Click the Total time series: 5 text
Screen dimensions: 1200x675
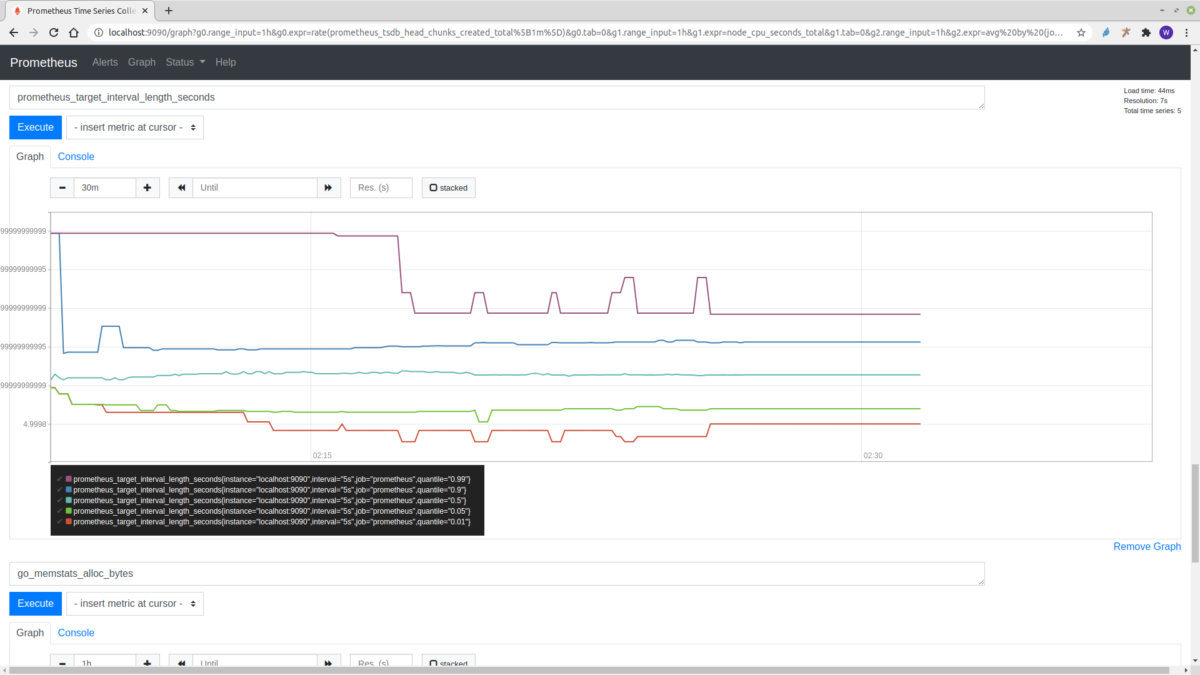[x=1152, y=111]
